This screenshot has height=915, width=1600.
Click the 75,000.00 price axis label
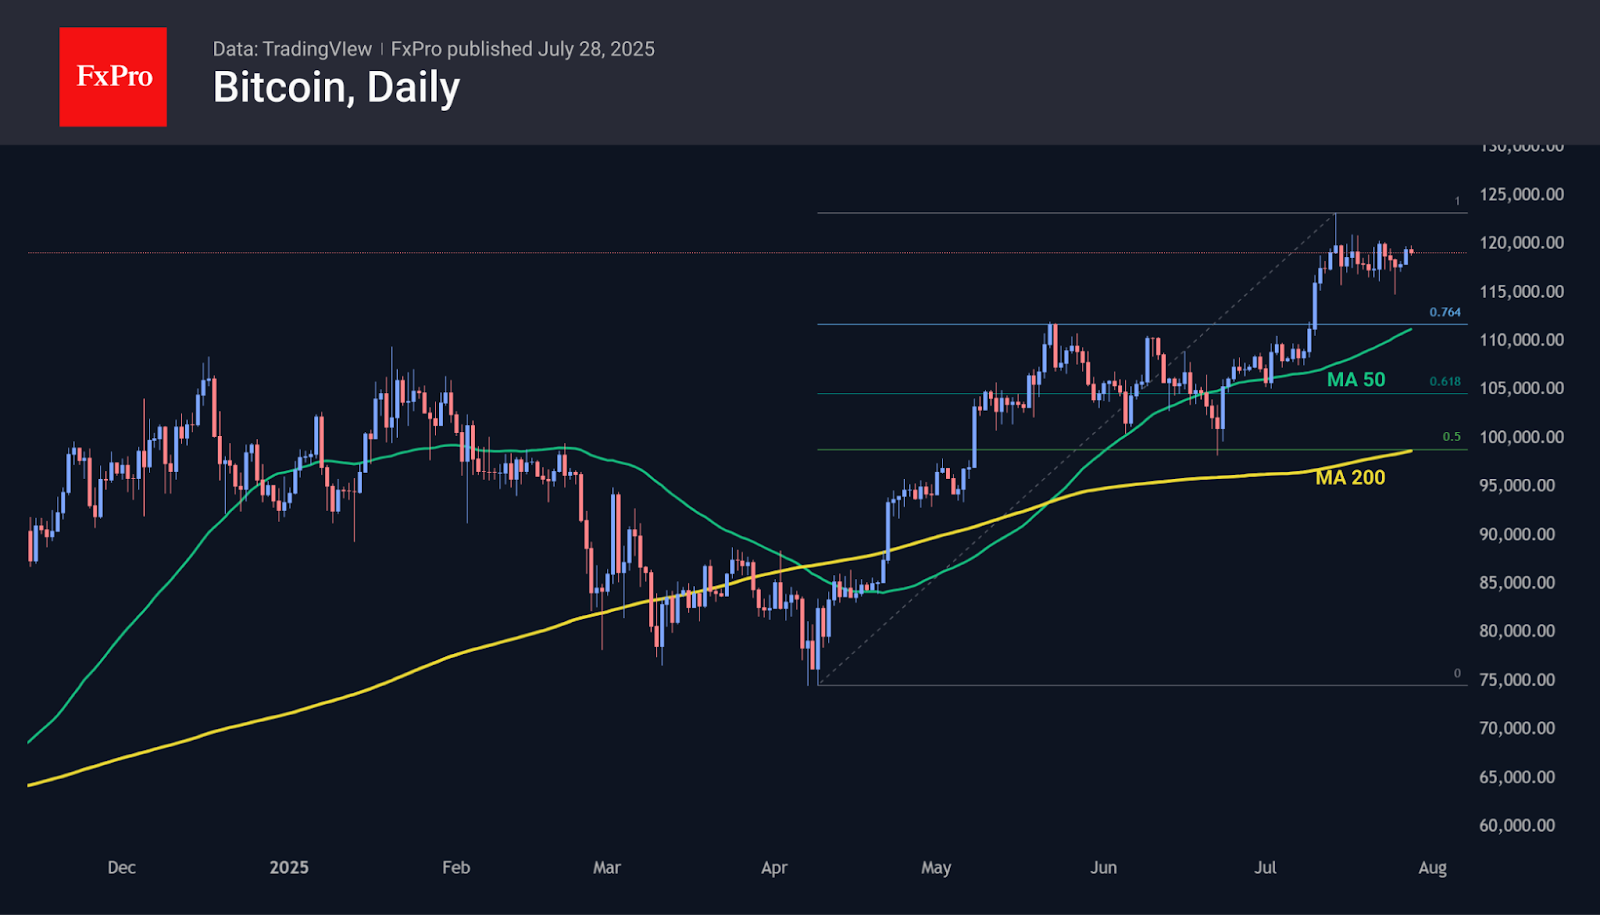[x=1517, y=680]
